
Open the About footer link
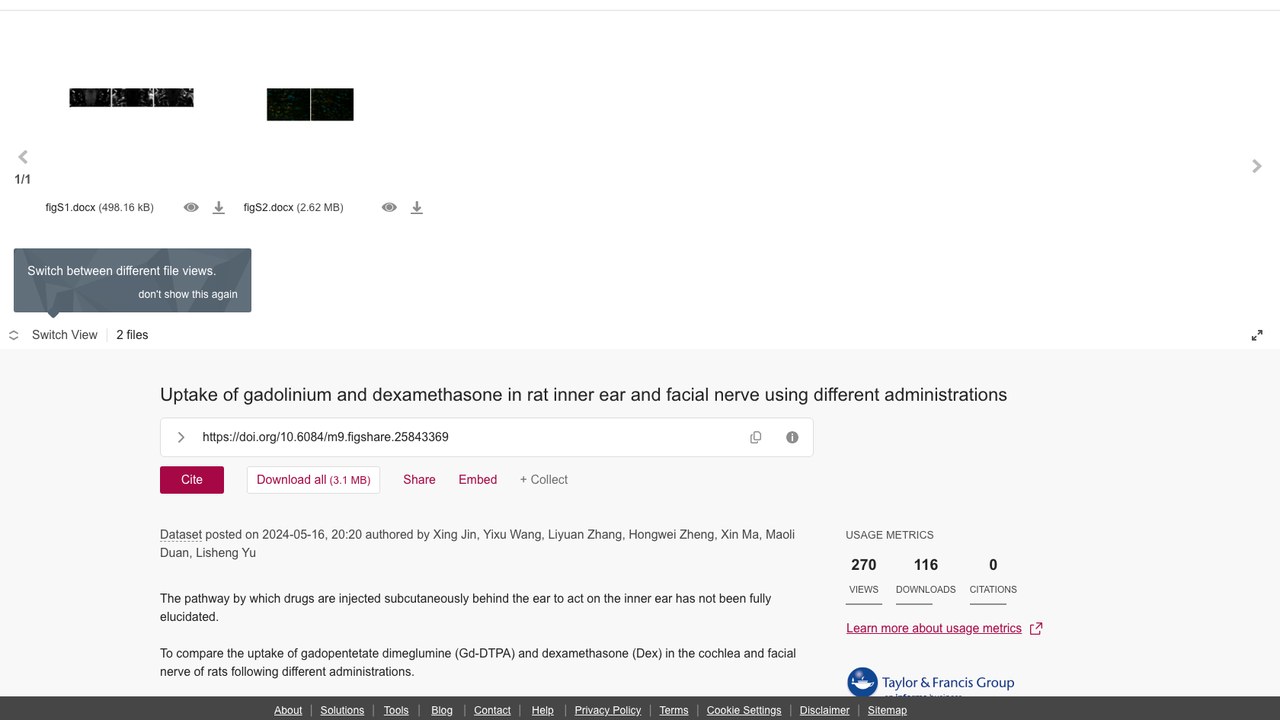[x=288, y=710]
